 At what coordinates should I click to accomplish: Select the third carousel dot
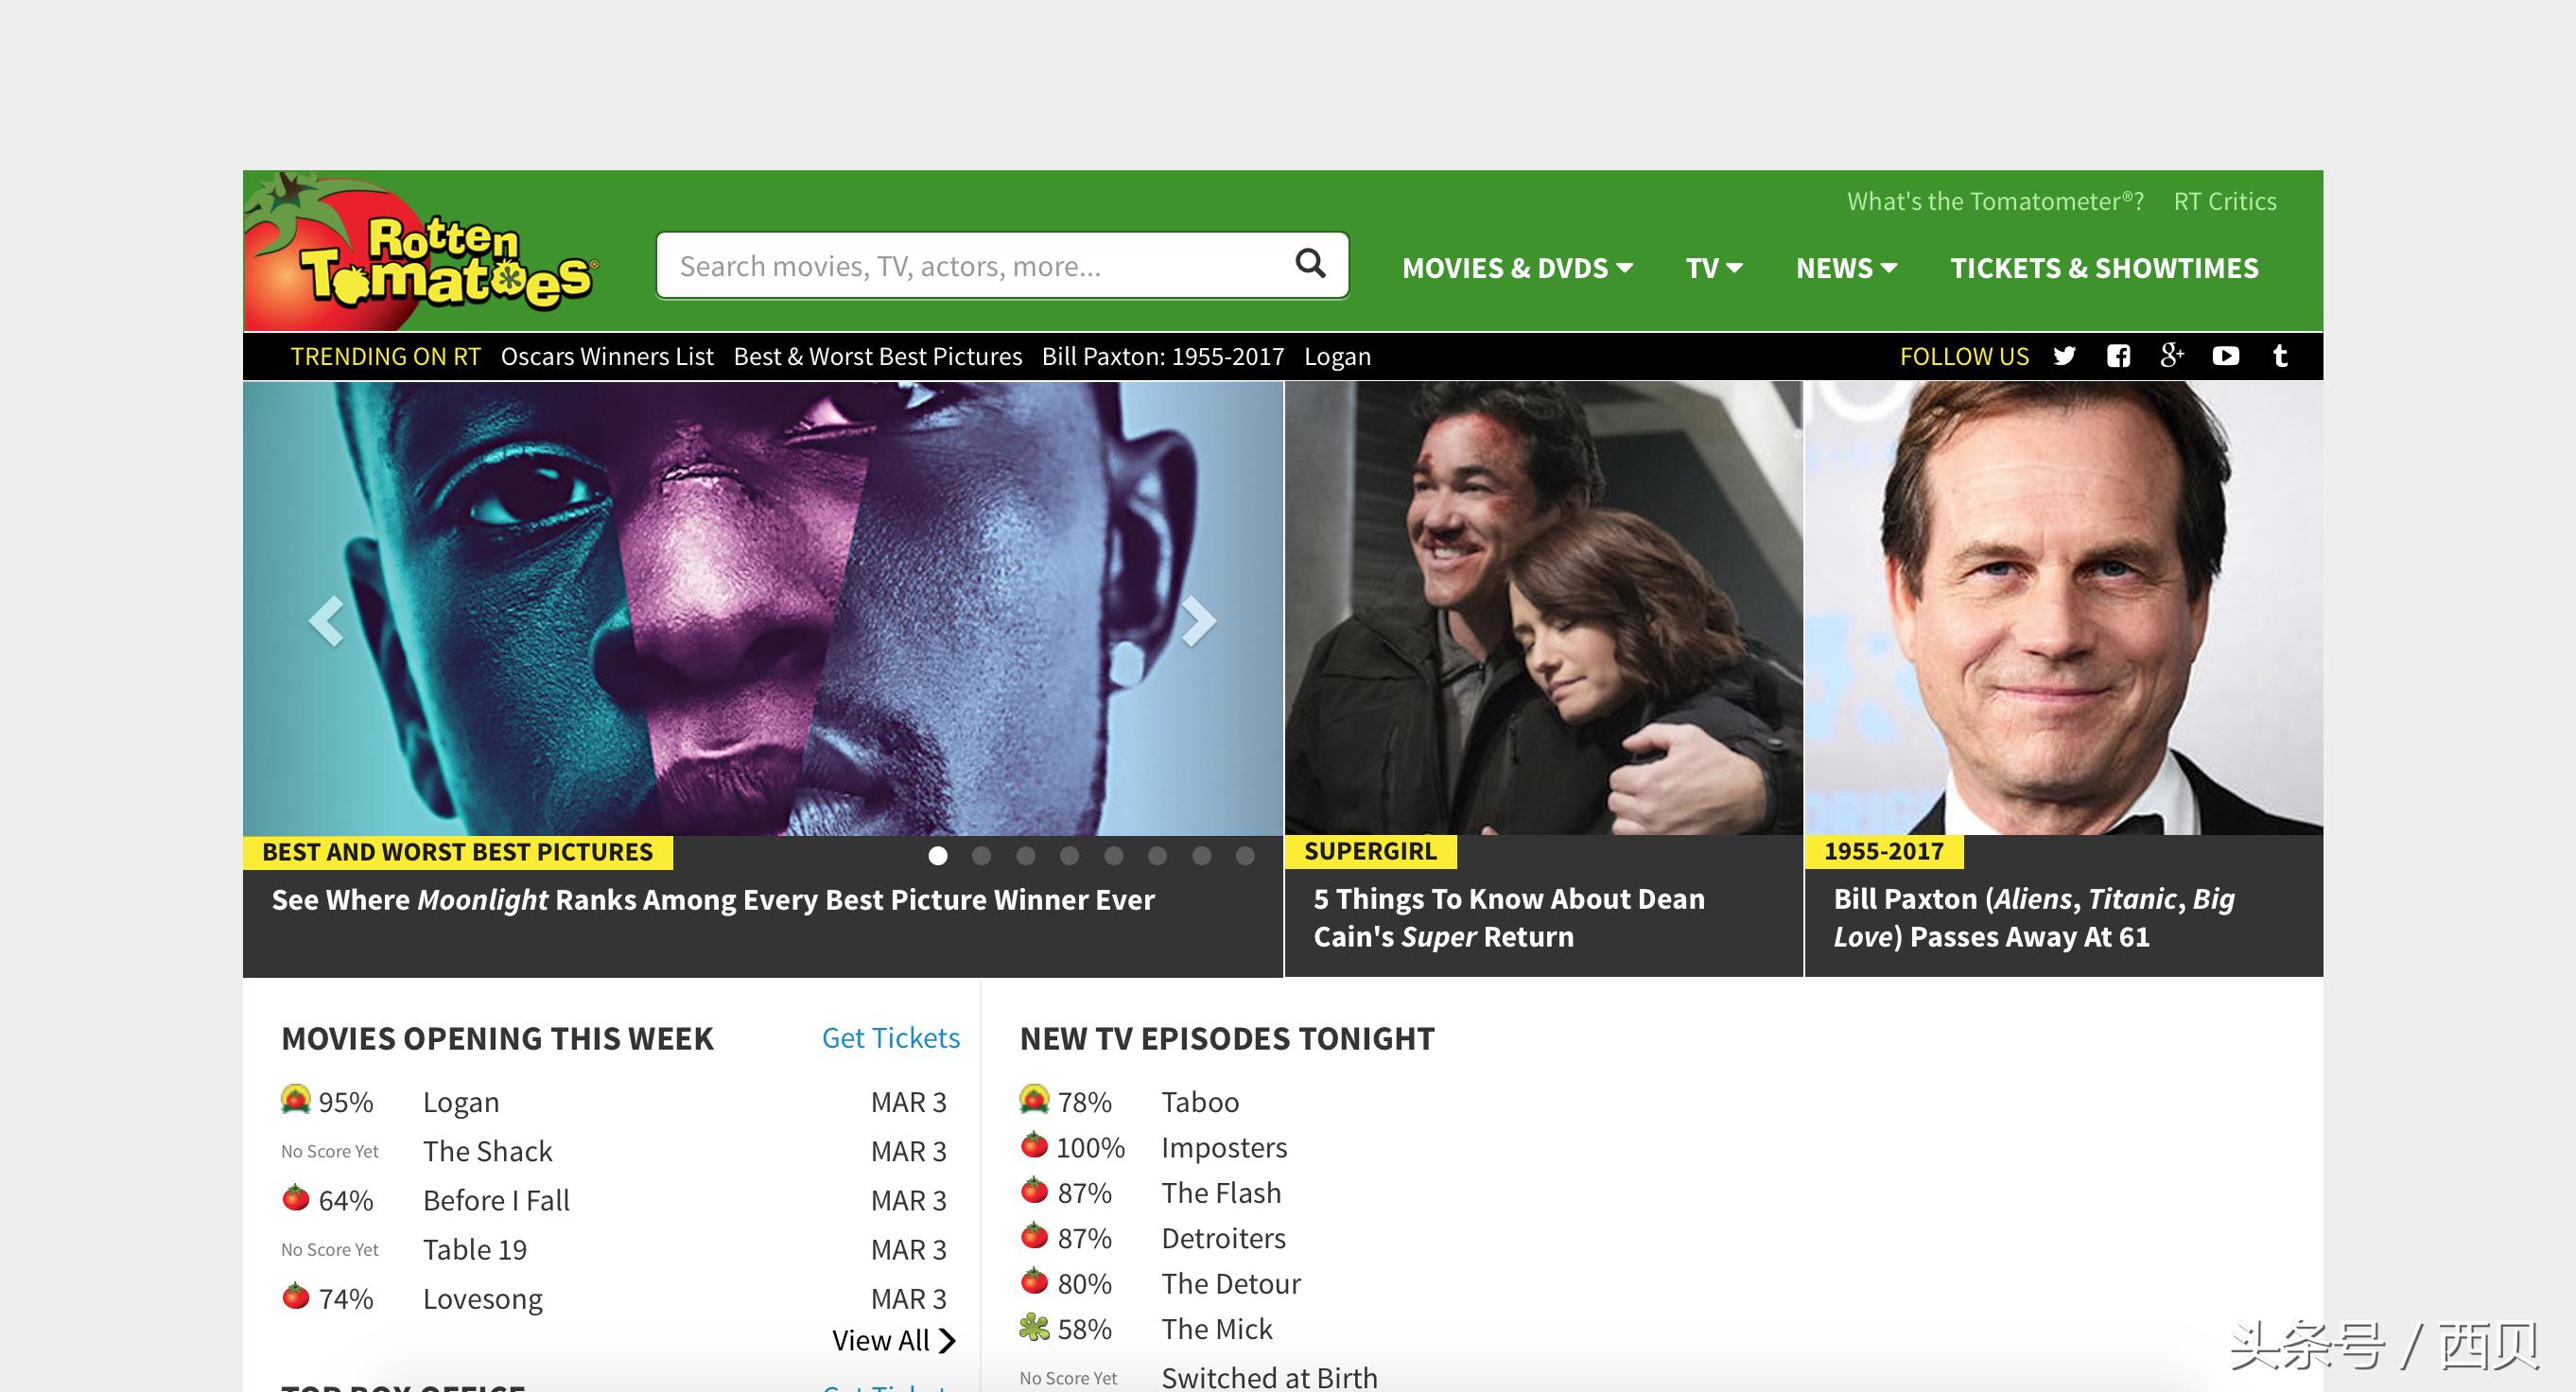point(1026,856)
